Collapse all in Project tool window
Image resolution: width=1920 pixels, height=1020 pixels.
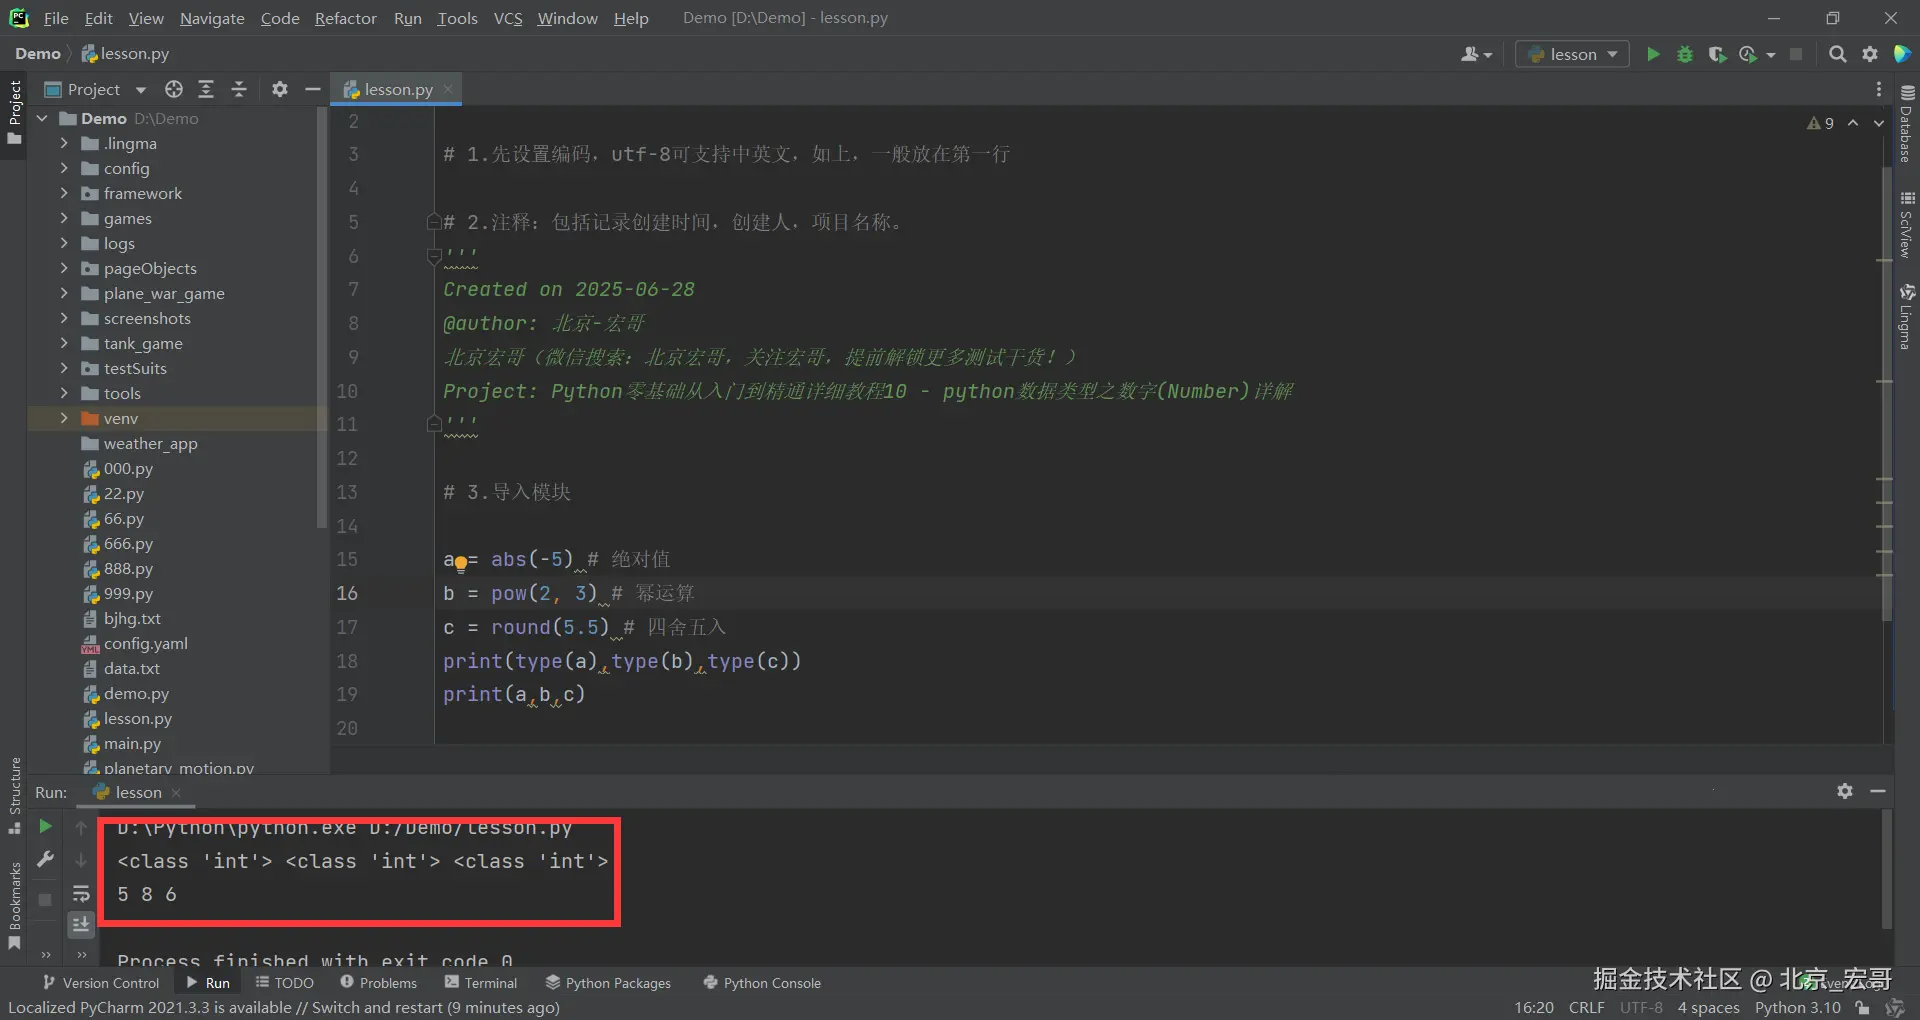point(239,89)
